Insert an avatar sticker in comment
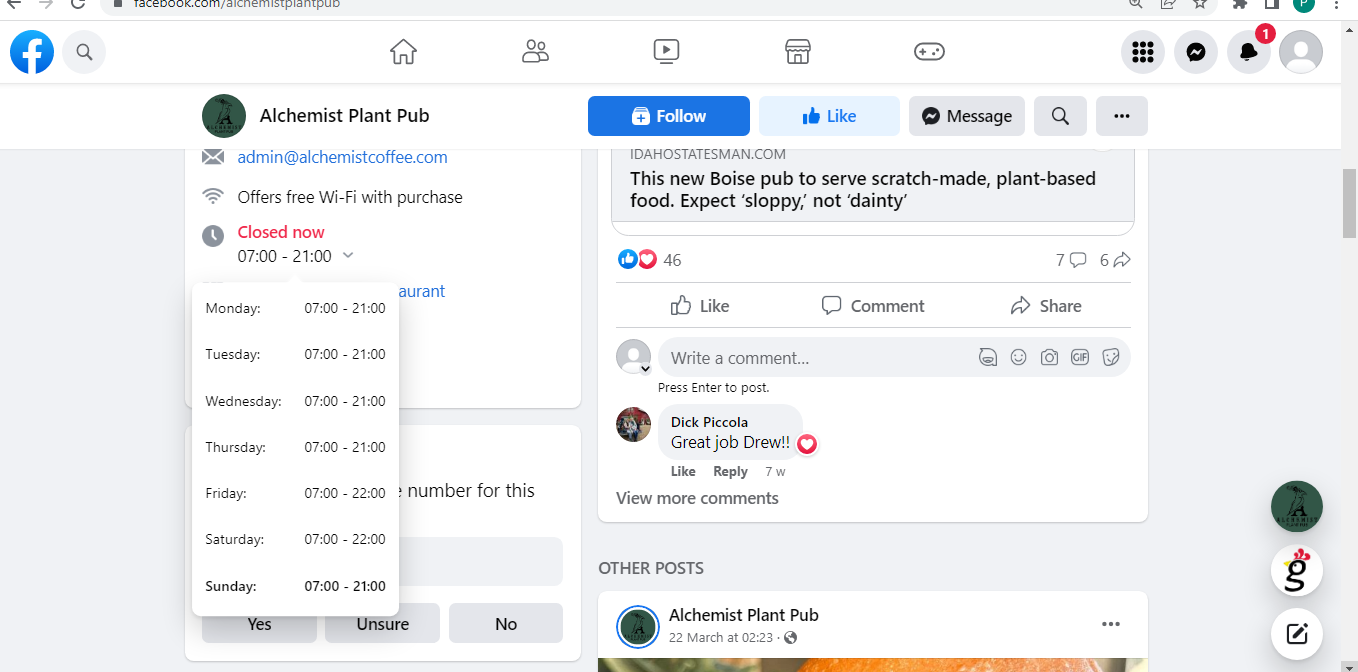 pyautogui.click(x=988, y=358)
